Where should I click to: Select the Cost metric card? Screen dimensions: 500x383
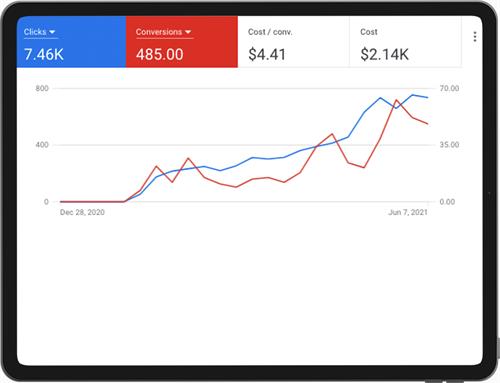pyautogui.click(x=405, y=42)
